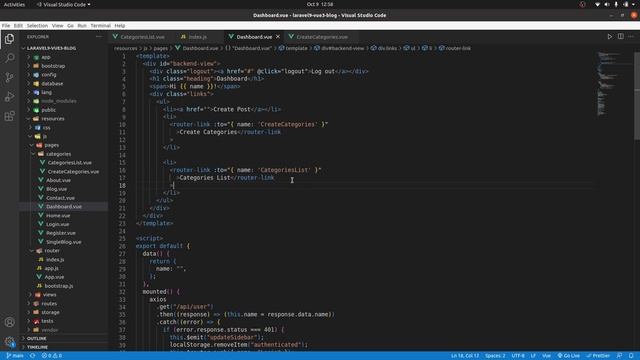Open the Help menu

(x=120, y=25)
